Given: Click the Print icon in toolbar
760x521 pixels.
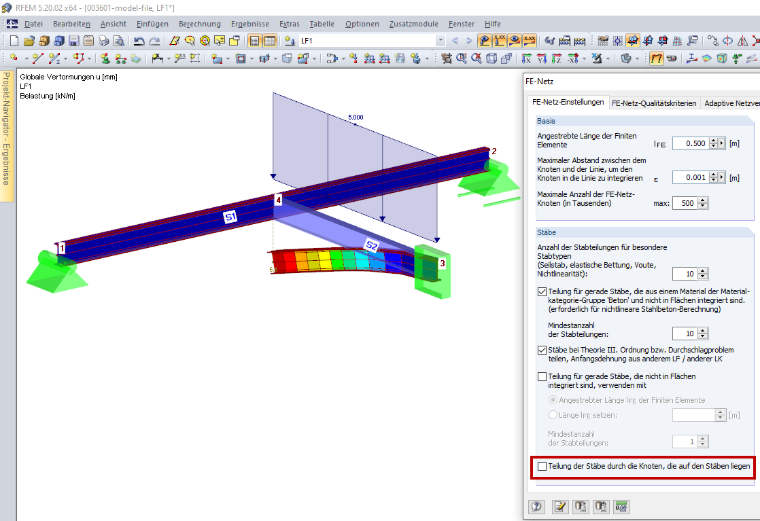Looking at the screenshot, I should point(103,41).
